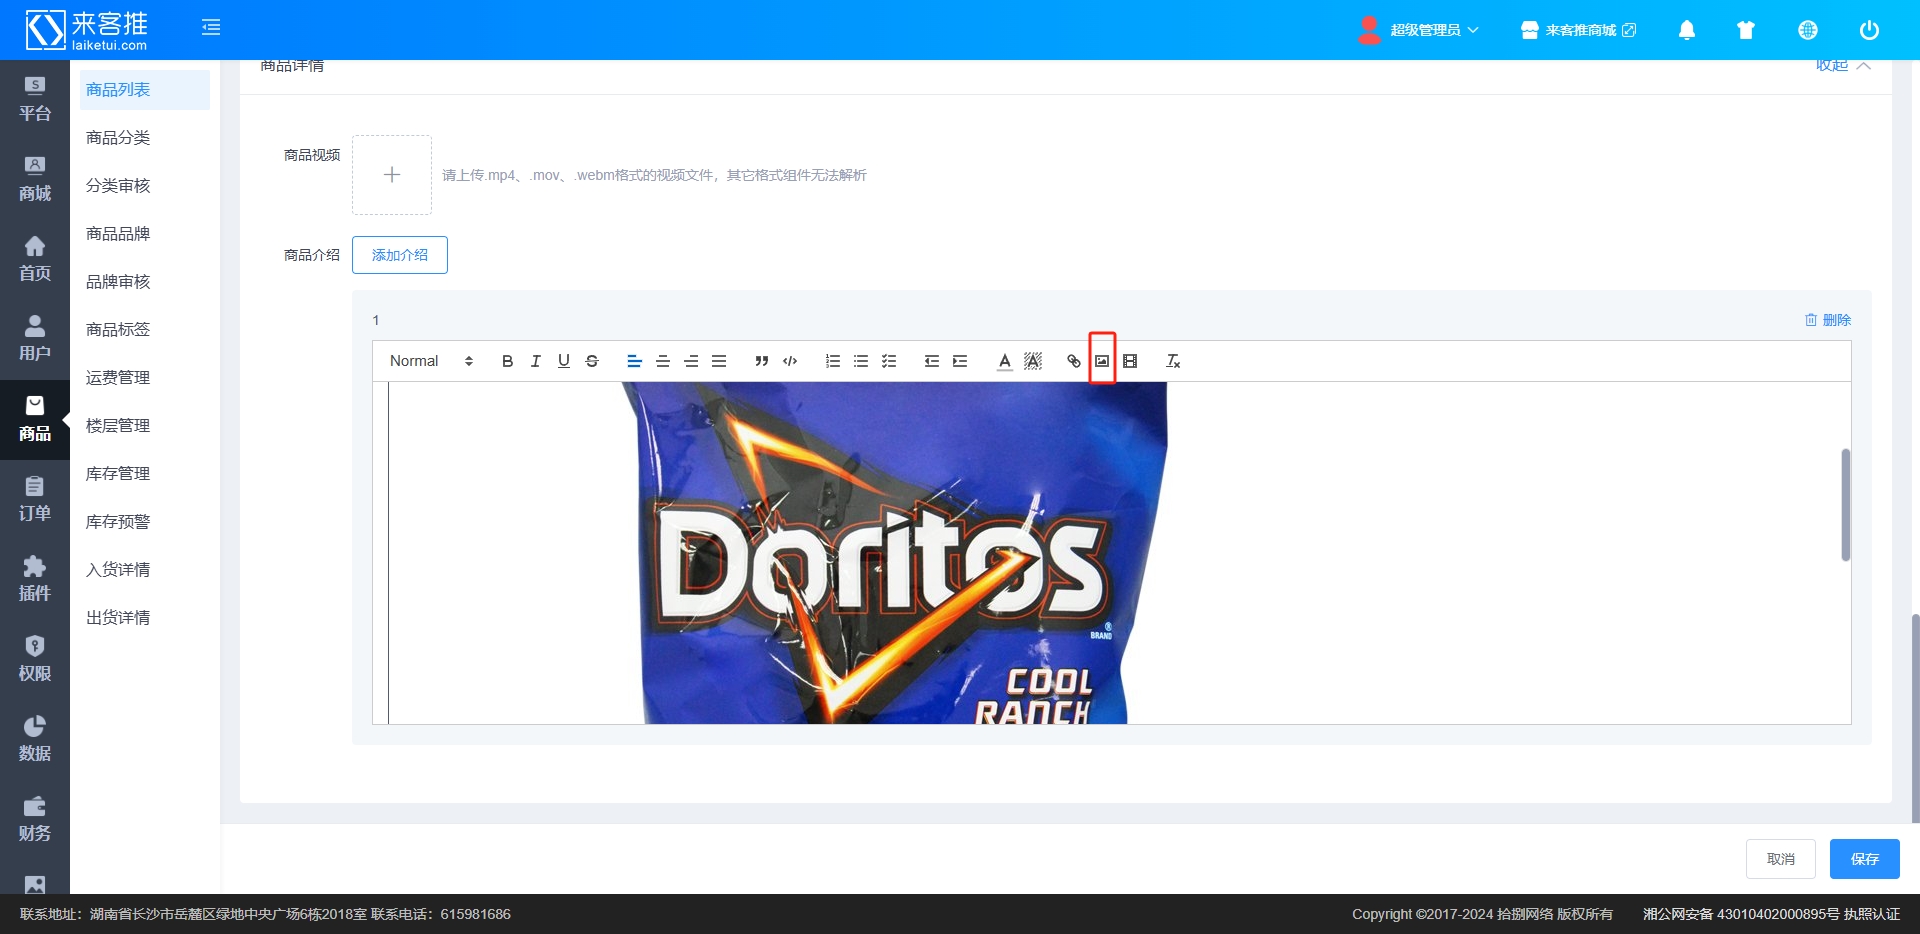Enable the checklist format in the editor

click(889, 361)
